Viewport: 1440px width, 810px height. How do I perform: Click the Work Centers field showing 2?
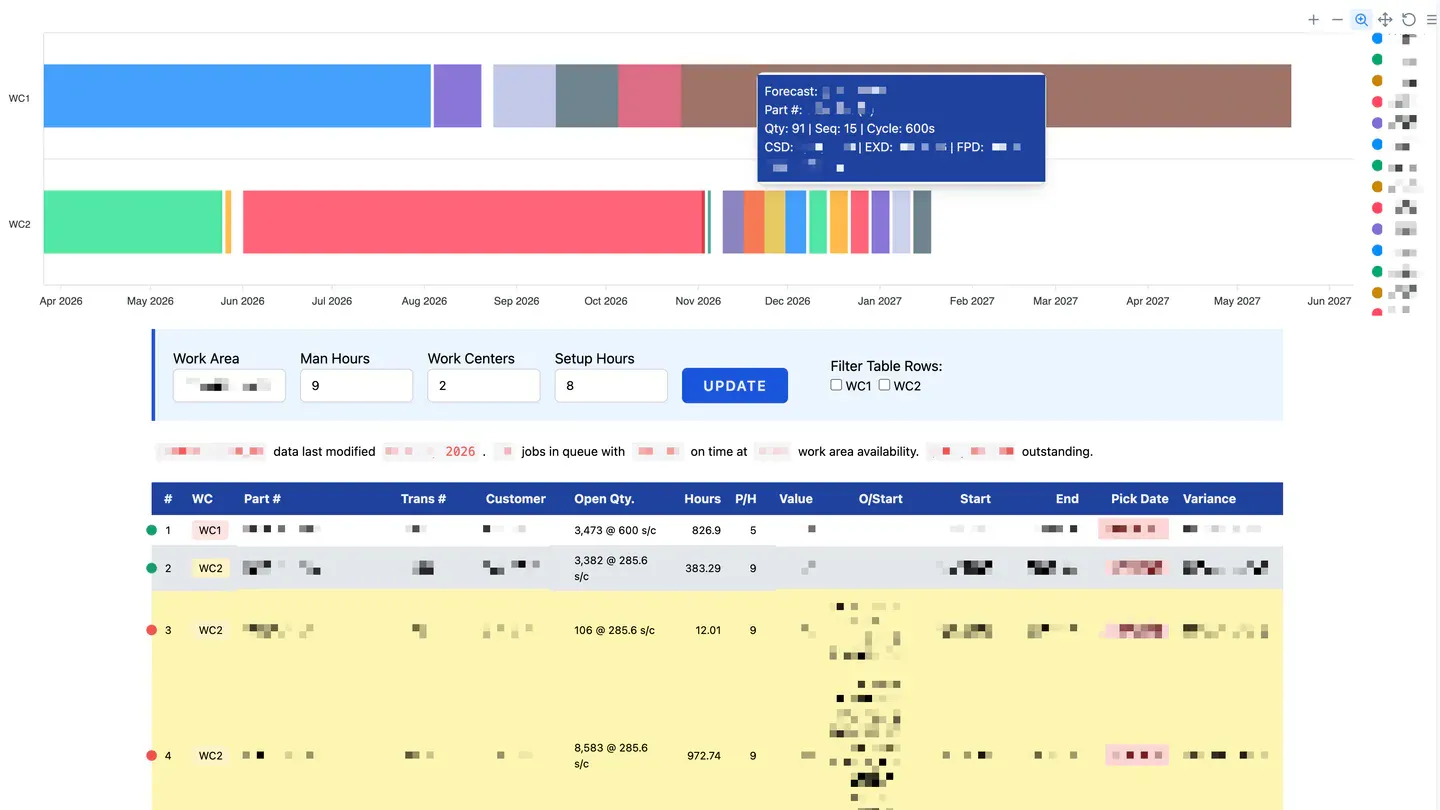click(484, 386)
